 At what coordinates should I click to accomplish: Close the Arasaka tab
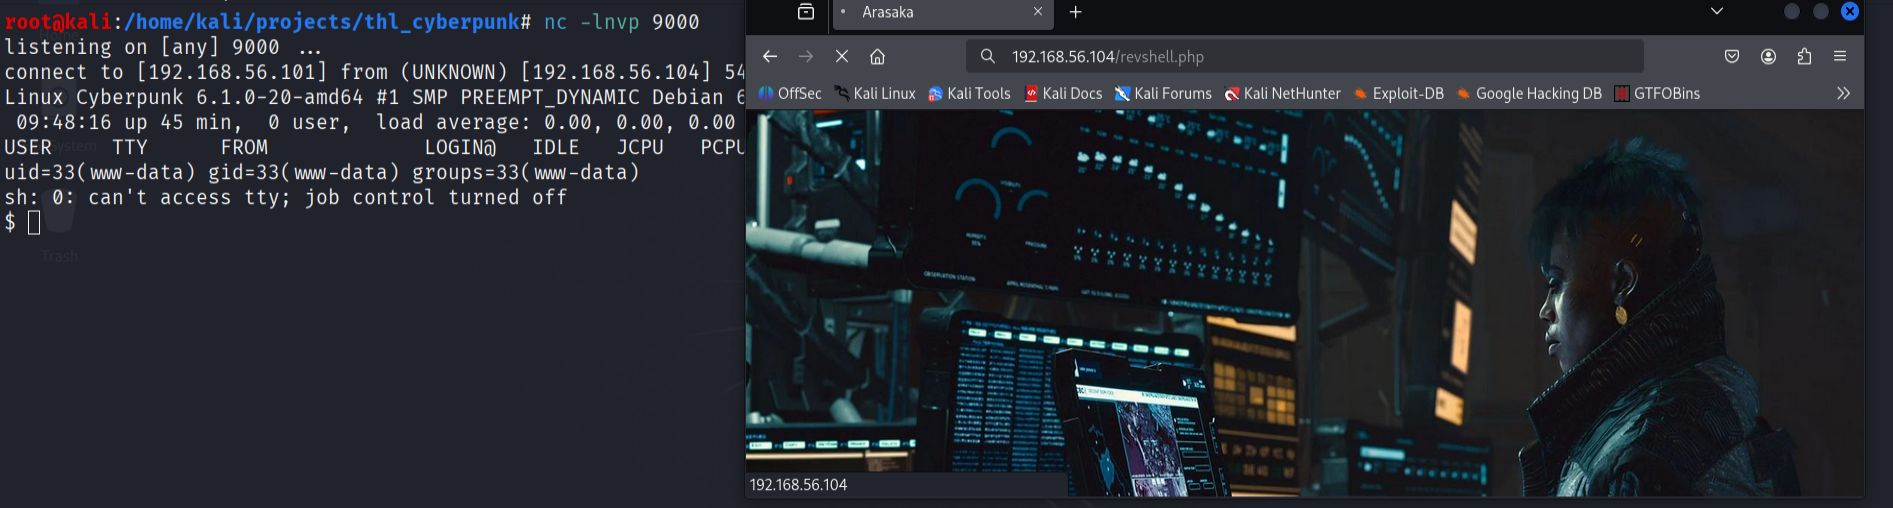point(1038,12)
